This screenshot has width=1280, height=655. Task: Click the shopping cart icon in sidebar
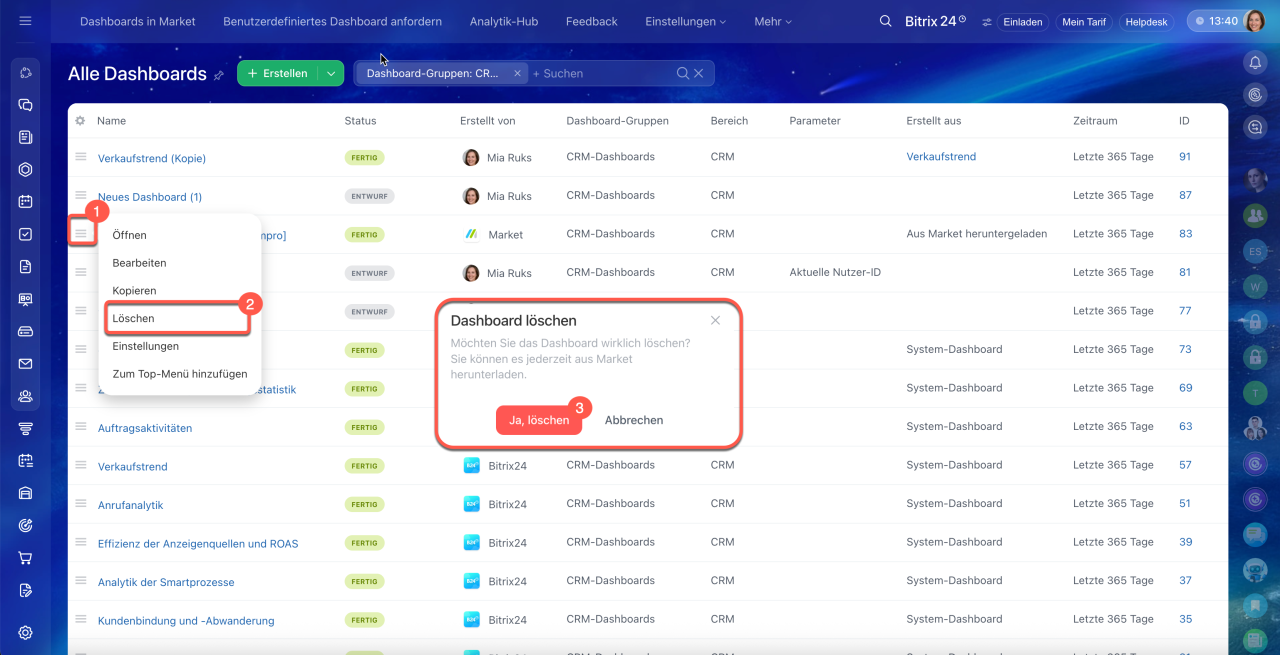click(x=26, y=558)
